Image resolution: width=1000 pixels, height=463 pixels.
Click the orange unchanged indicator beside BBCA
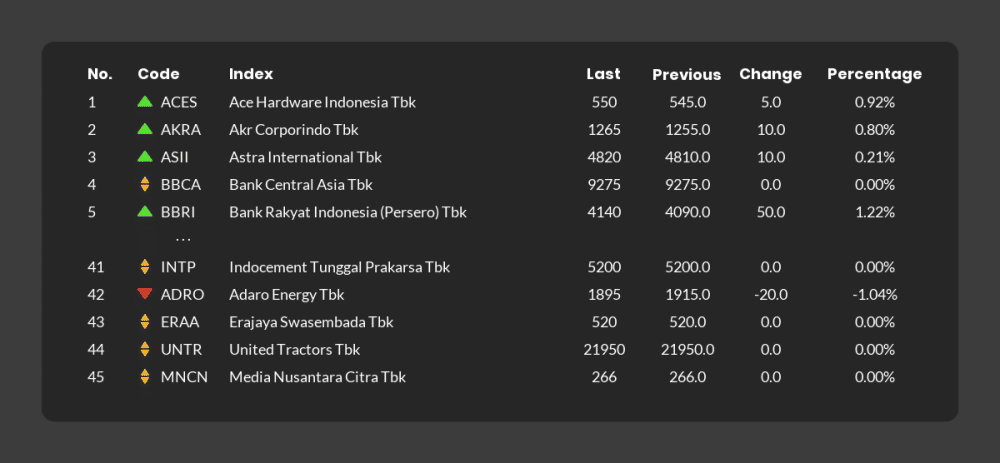pos(145,184)
